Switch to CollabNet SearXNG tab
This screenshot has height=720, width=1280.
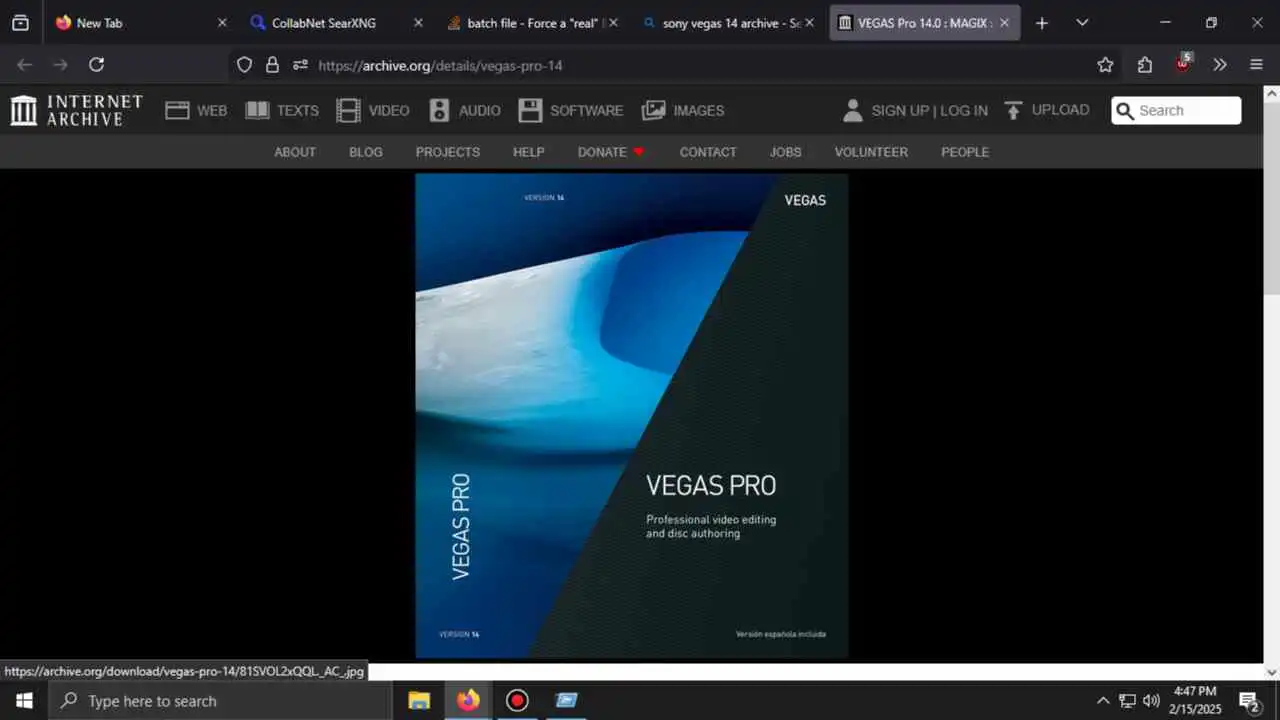(336, 22)
